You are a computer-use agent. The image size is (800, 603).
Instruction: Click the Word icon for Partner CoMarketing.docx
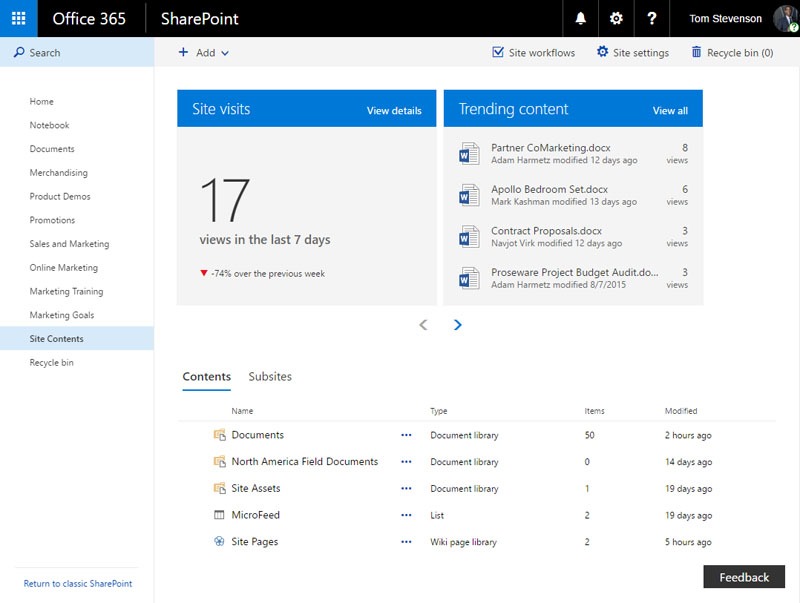(x=469, y=154)
